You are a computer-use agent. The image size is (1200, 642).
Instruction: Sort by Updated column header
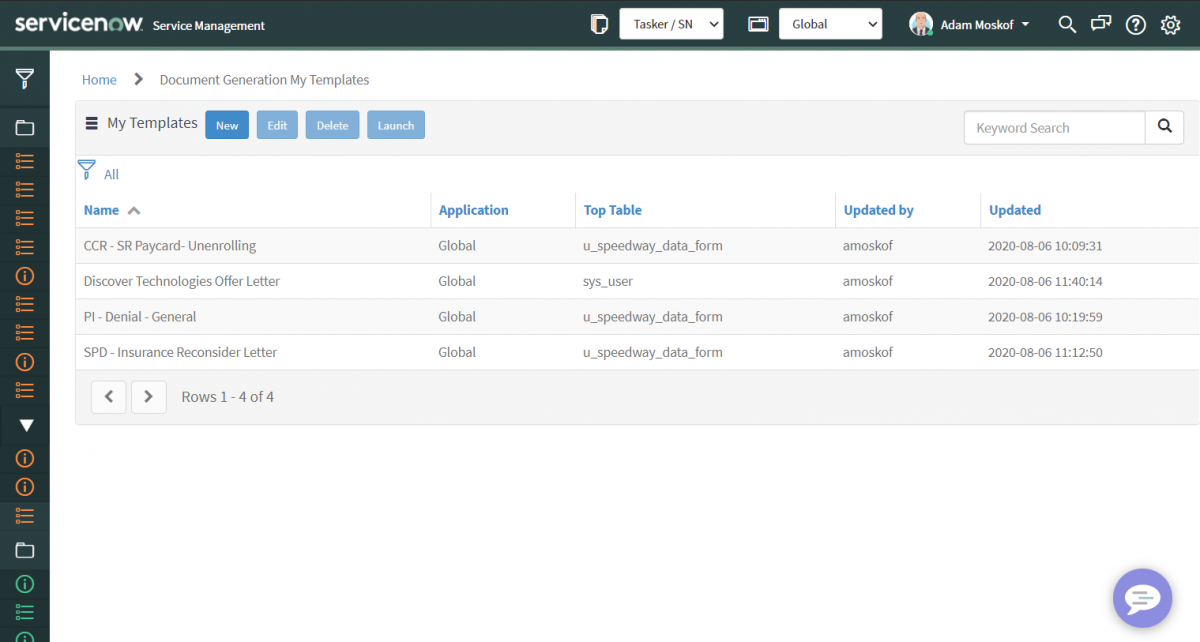(1015, 210)
